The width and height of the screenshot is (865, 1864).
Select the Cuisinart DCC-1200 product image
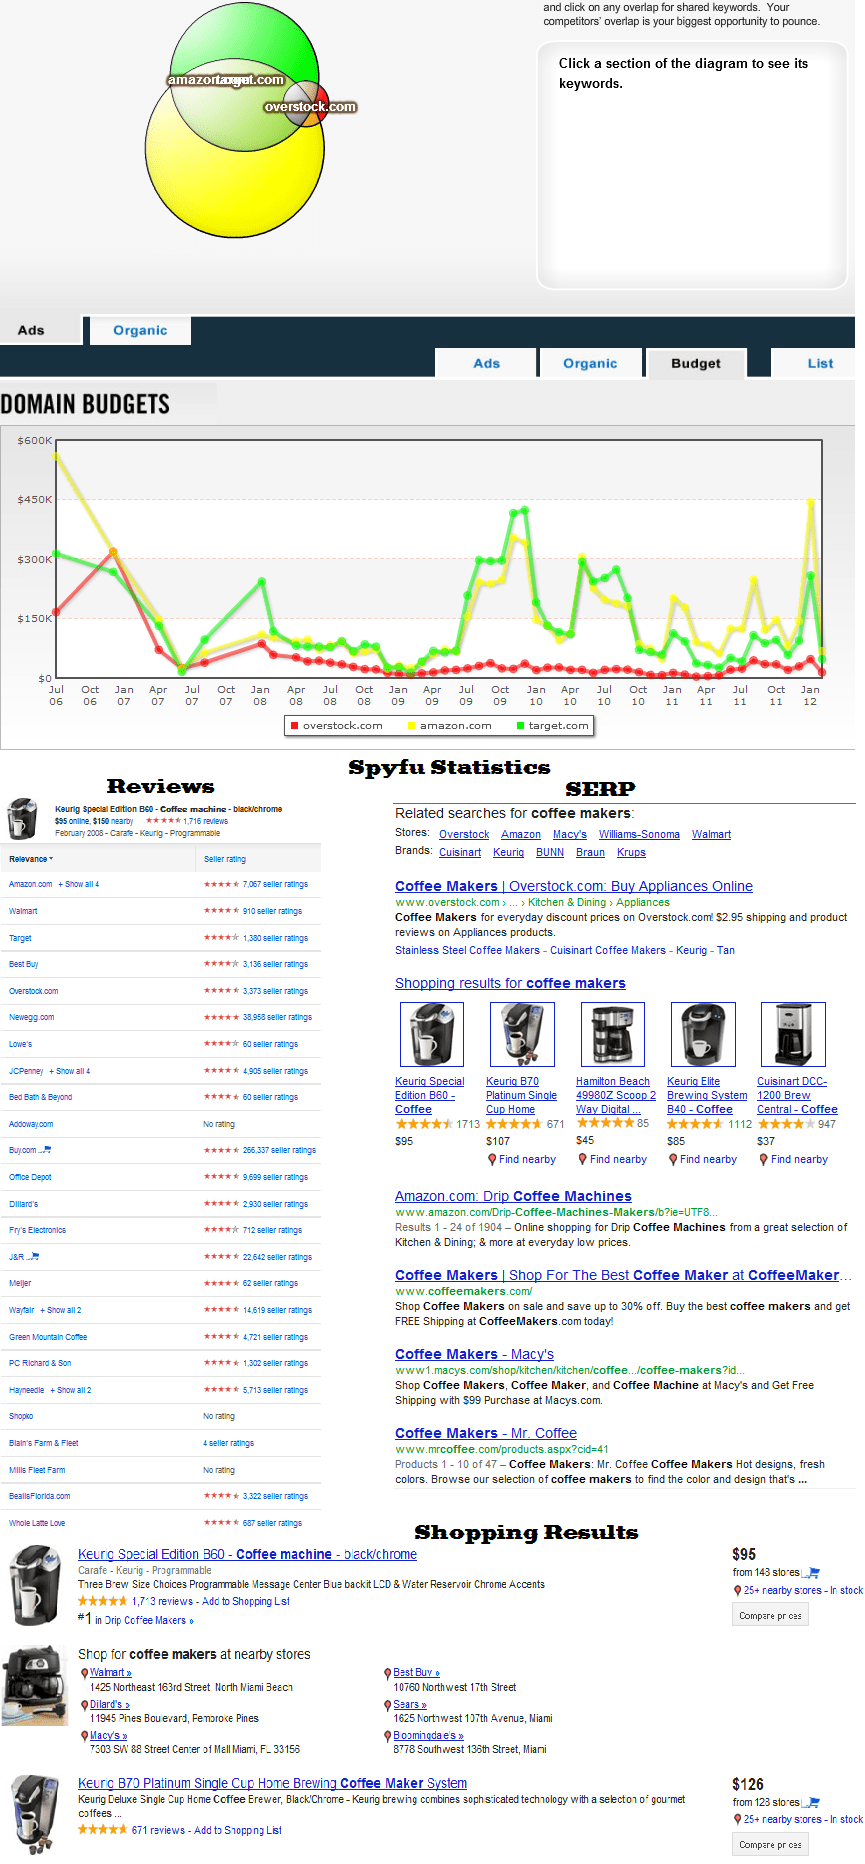pos(793,1035)
